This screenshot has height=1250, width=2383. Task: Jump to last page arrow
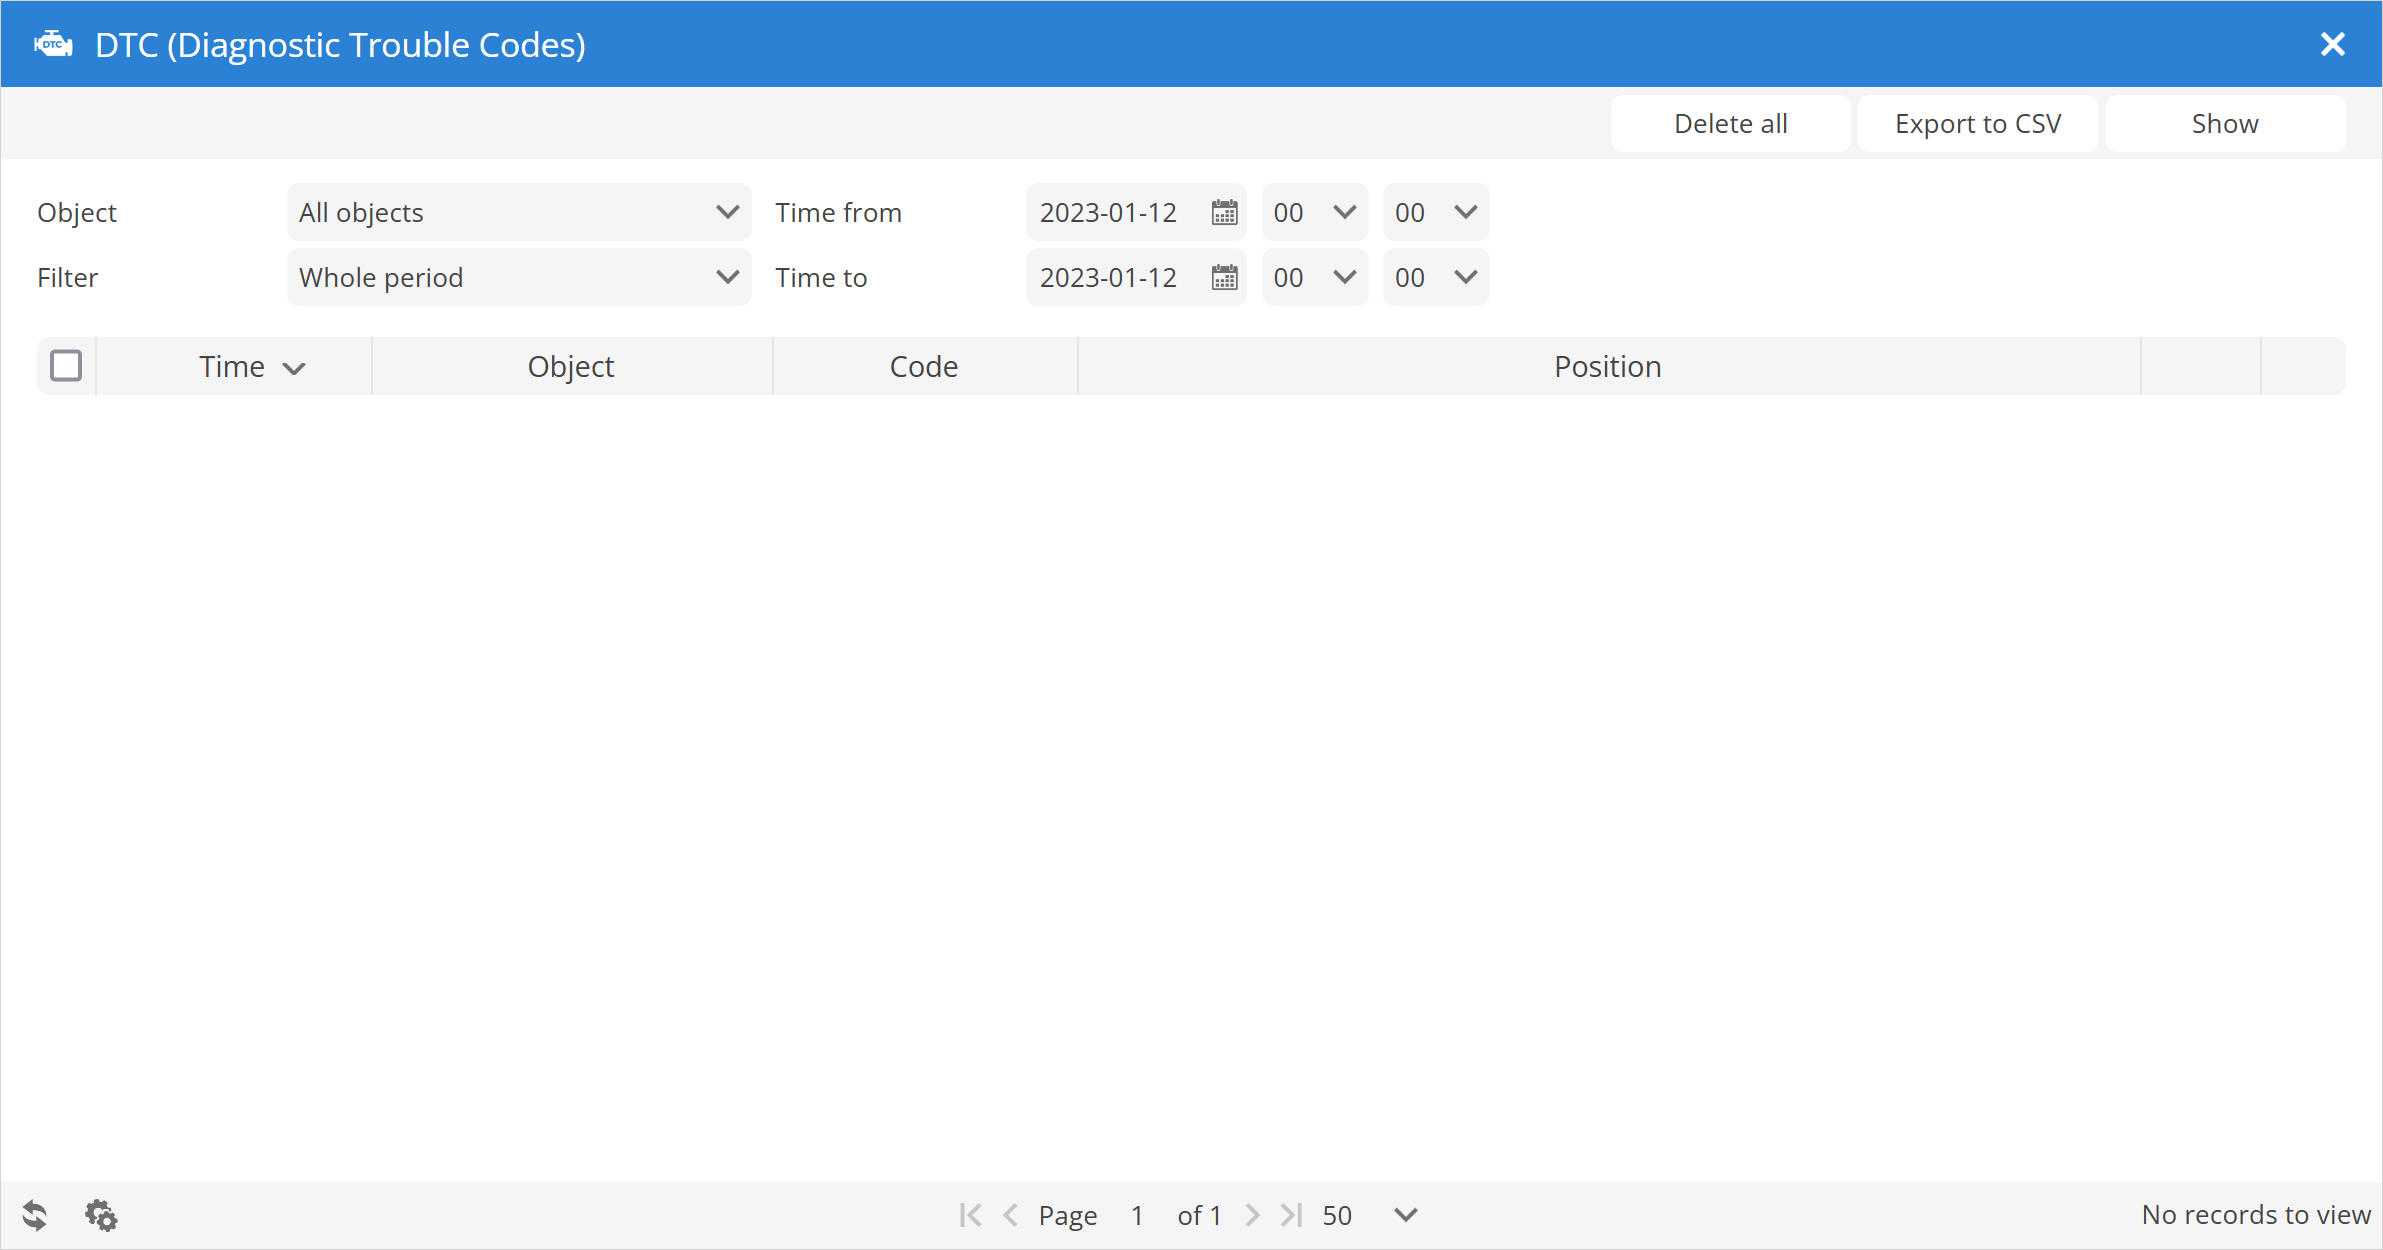(x=1291, y=1215)
